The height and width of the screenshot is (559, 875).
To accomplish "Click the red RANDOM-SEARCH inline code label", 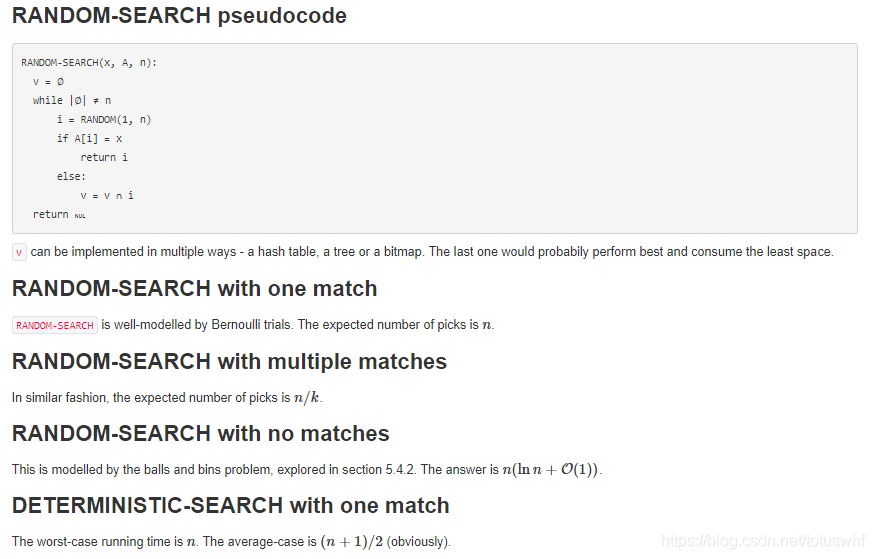I will [x=55, y=325].
